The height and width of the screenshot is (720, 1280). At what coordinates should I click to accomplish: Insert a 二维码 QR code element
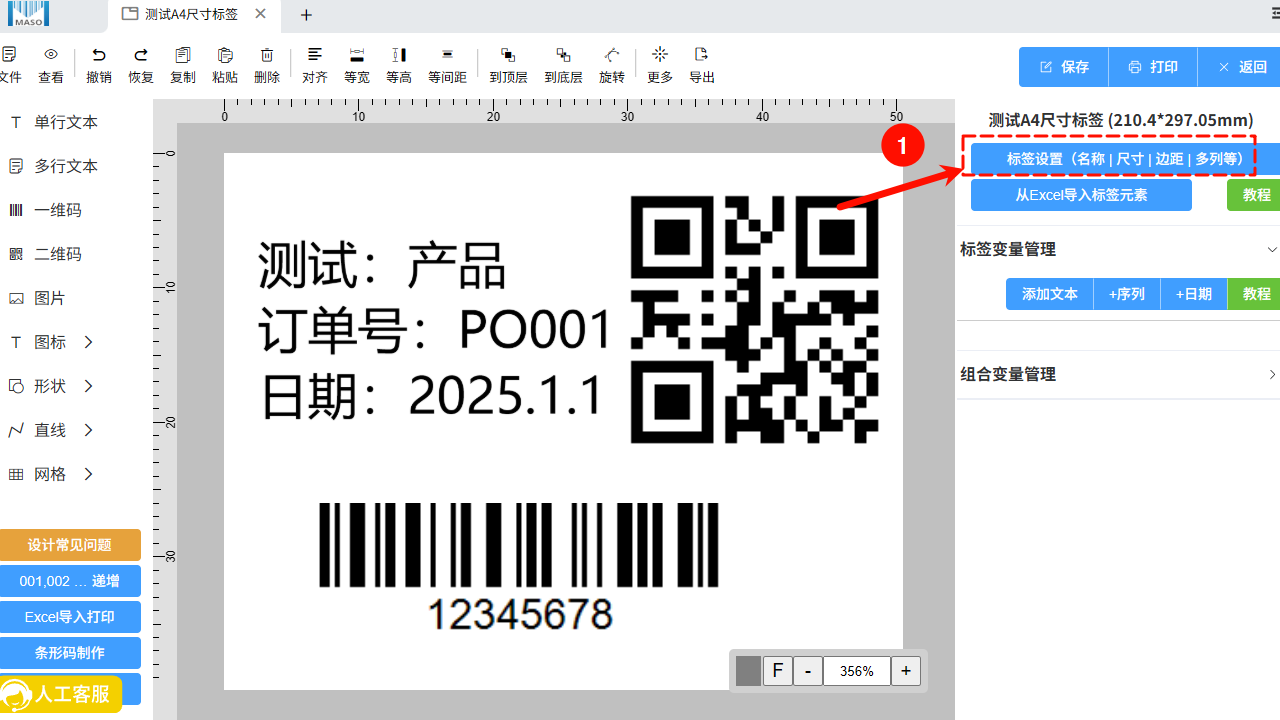46,254
